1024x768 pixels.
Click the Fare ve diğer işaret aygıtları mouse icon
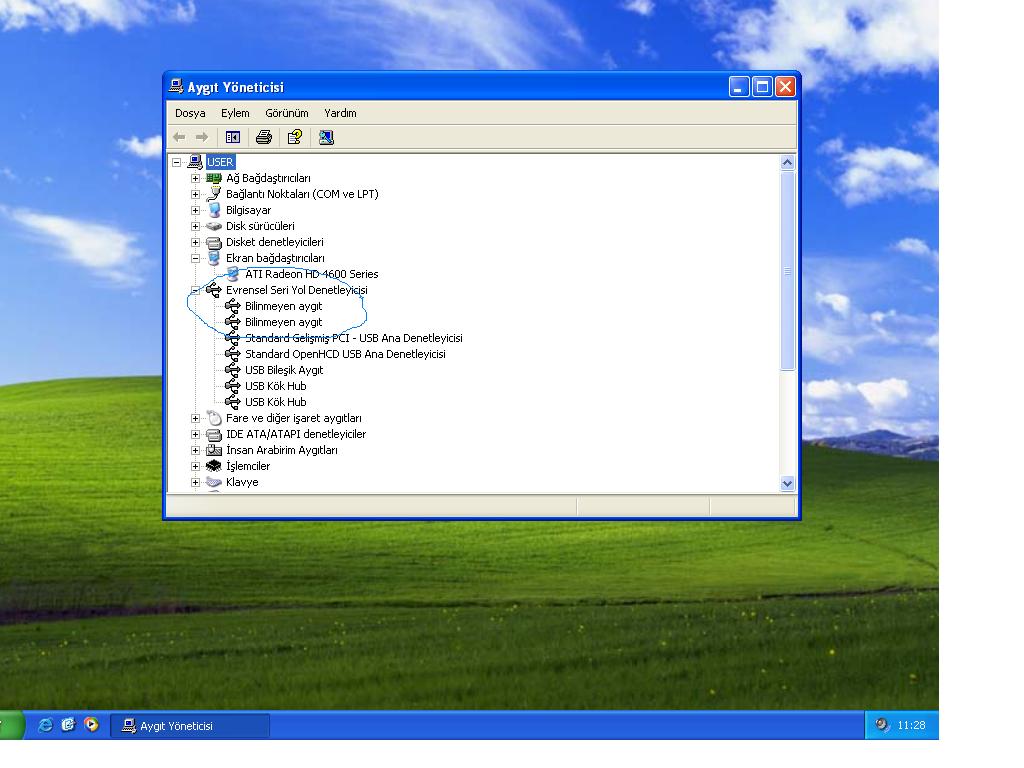(214, 418)
